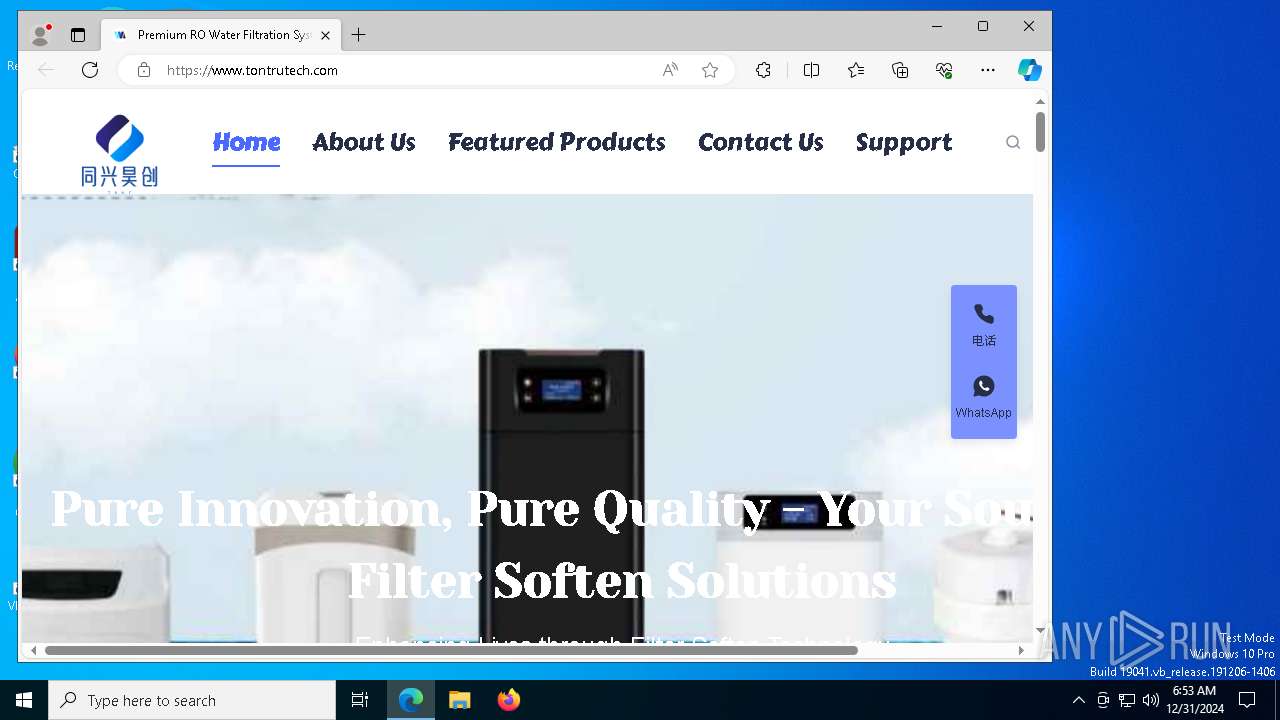This screenshot has width=1280, height=720.
Task: Click the taskbar clock and date
Action: (1194, 700)
